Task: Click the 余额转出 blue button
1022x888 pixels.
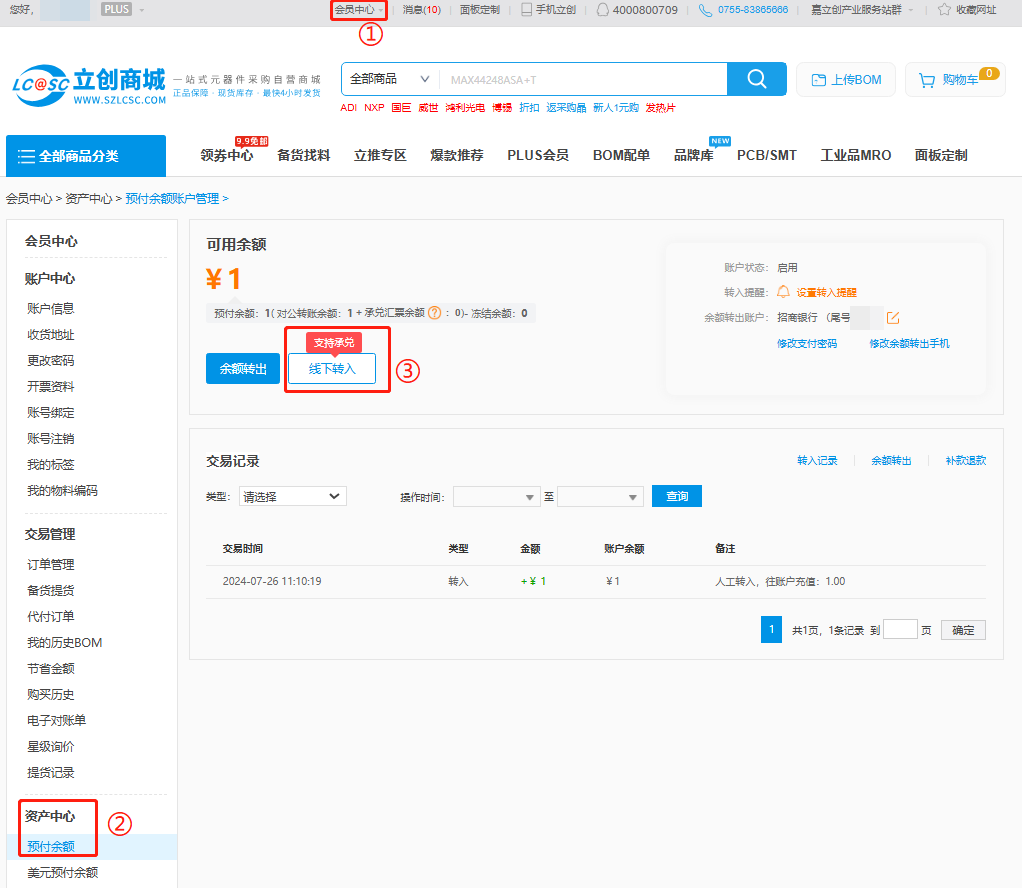Action: [243, 368]
